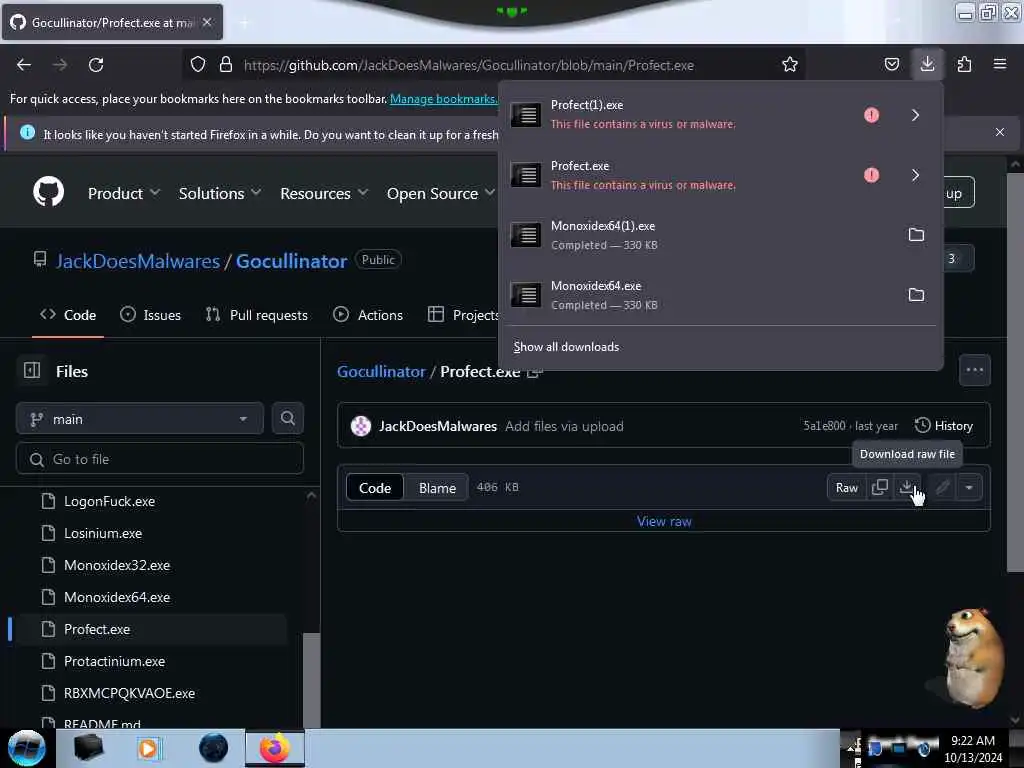Image resolution: width=1024 pixels, height=768 pixels.
Task: Click Show all downloads
Action: click(566, 347)
